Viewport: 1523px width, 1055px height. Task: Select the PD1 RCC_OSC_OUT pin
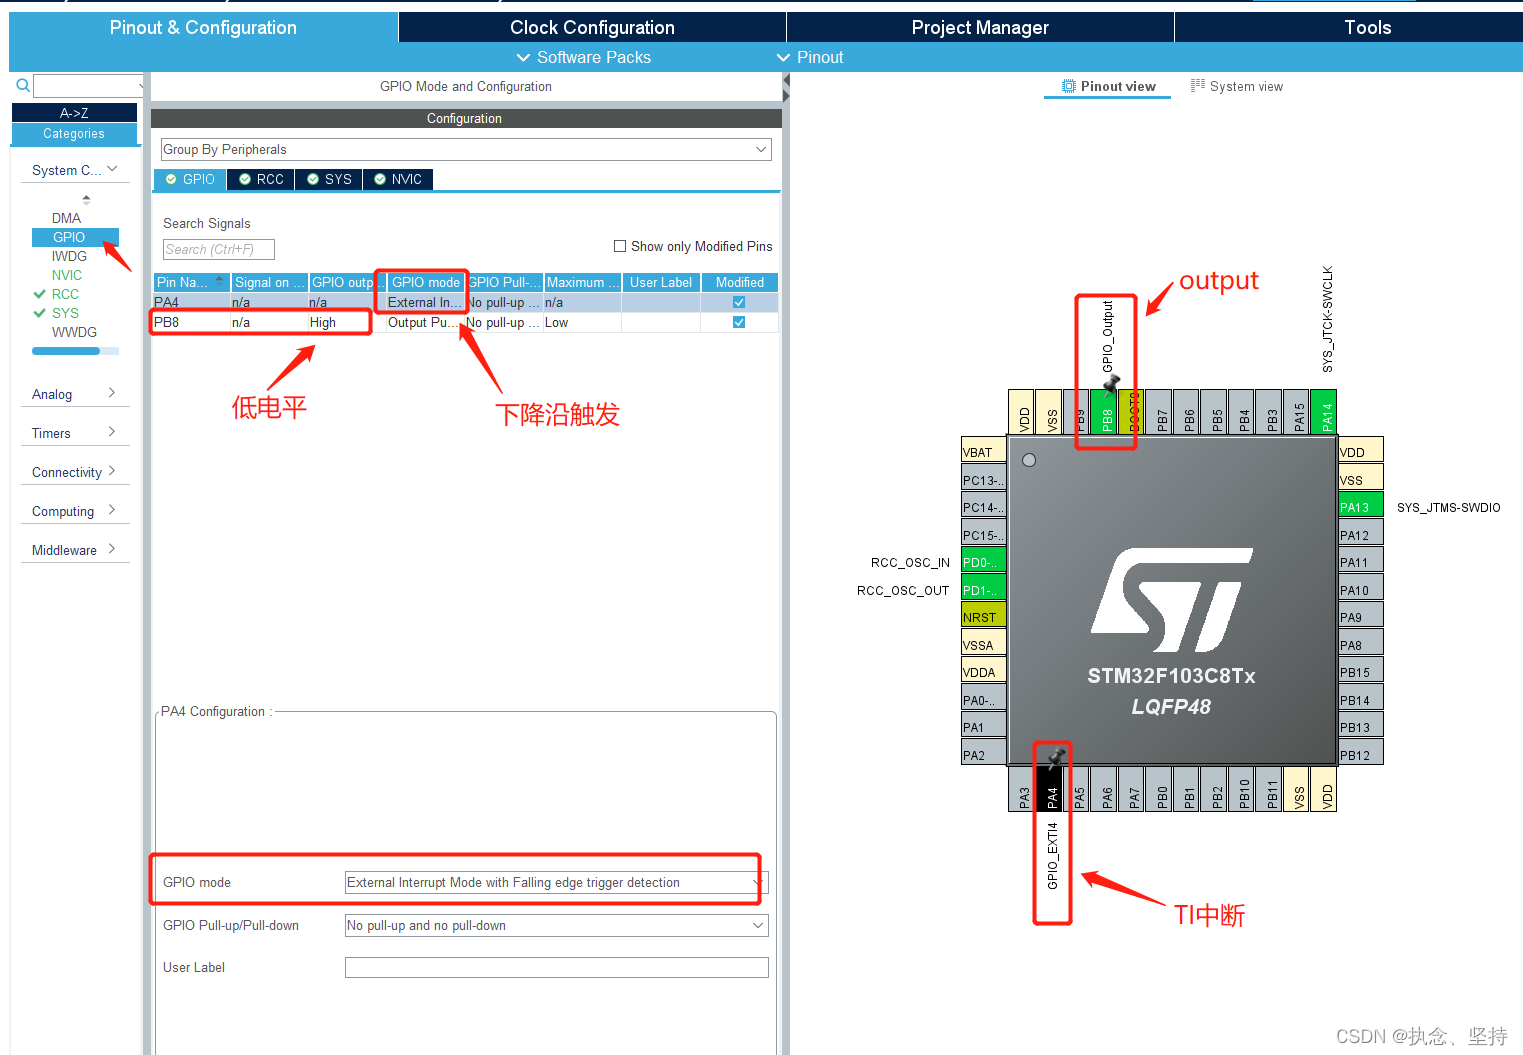983,588
